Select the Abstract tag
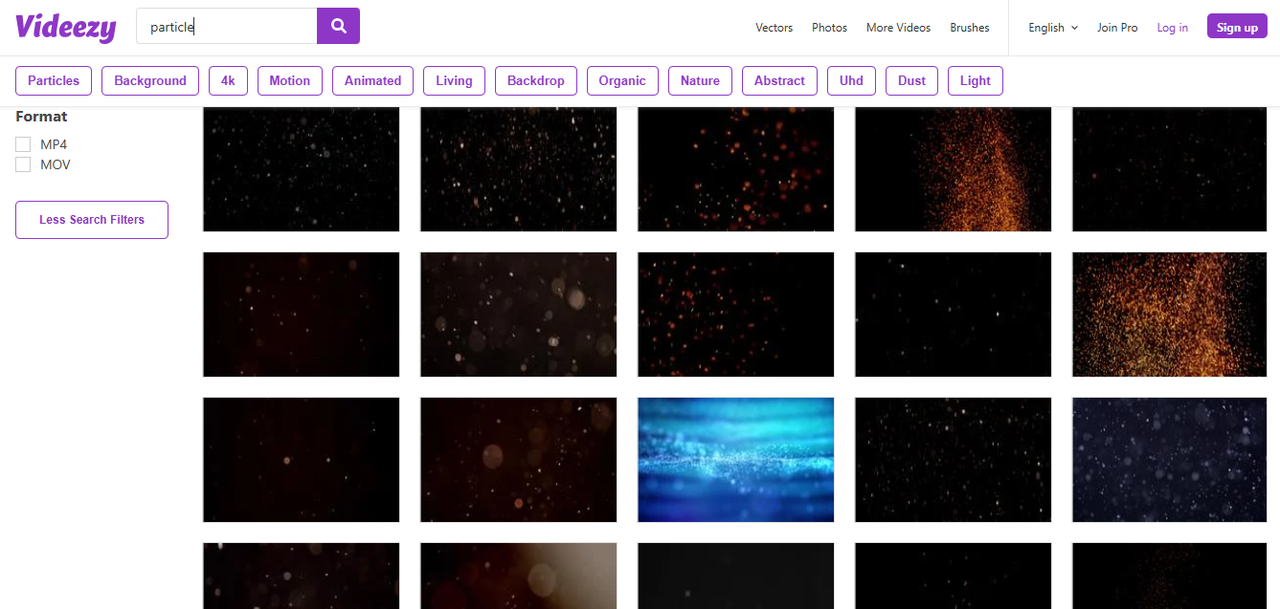The height and width of the screenshot is (609, 1280). pyautogui.click(x=780, y=81)
